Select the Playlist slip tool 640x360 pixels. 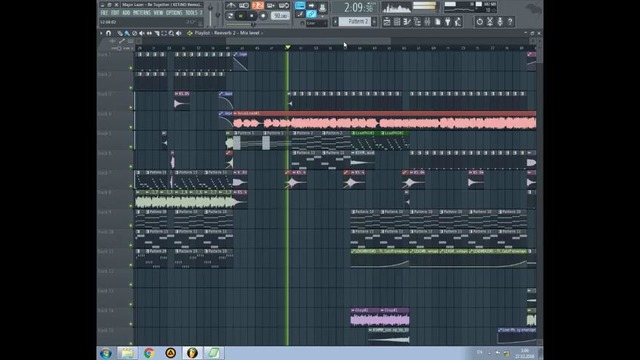[x=149, y=33]
